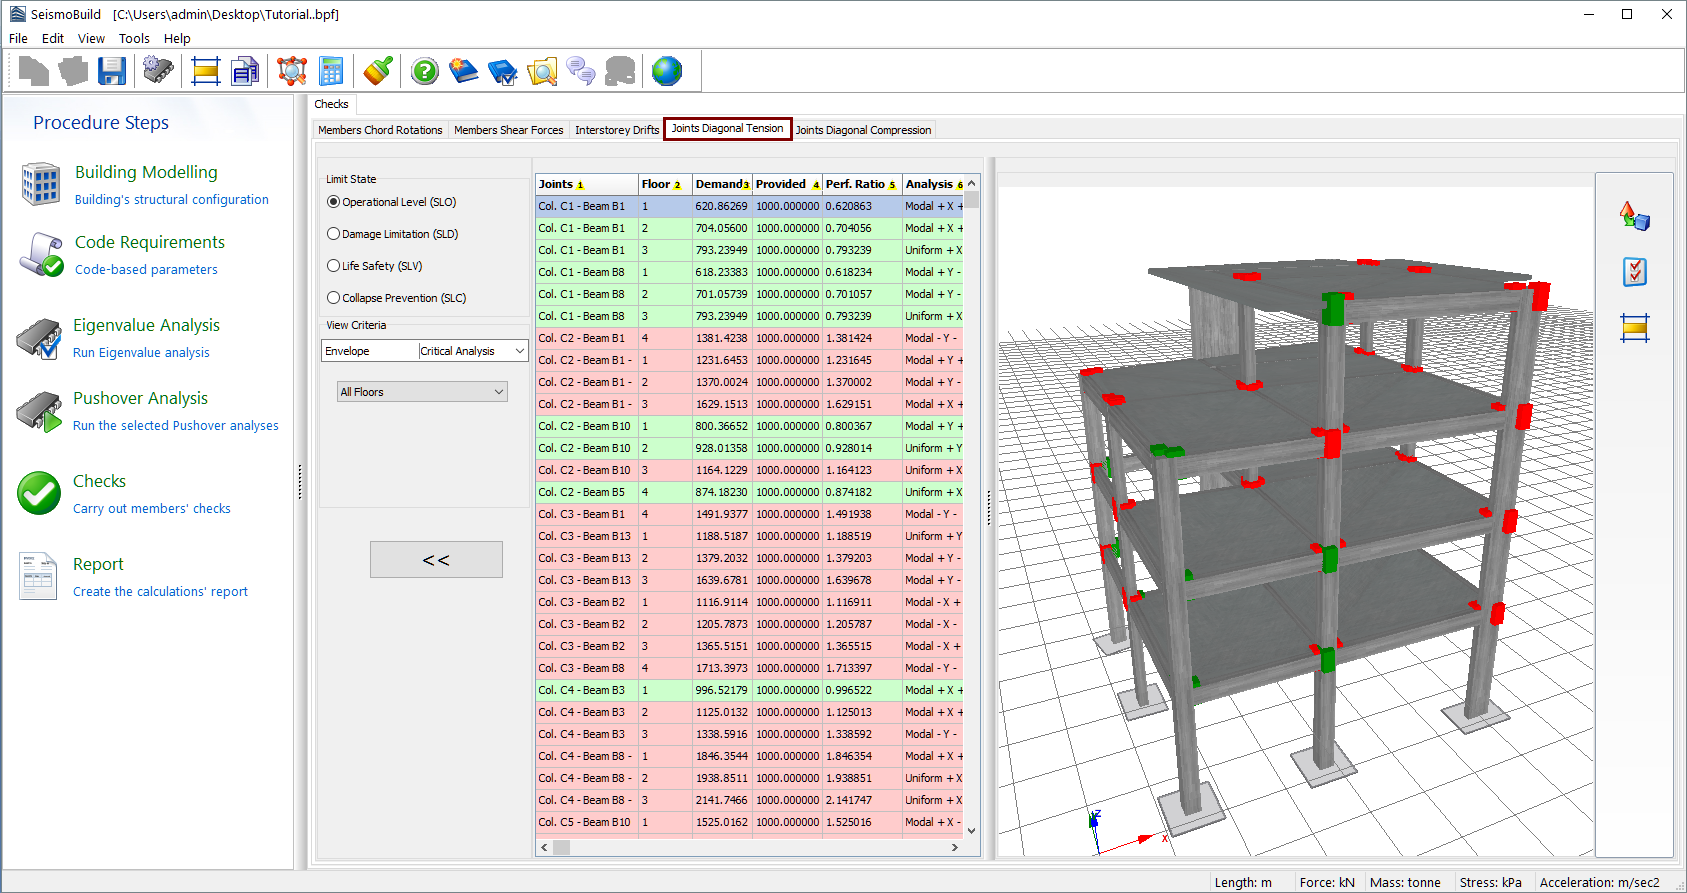Open the Critical Analysis combo box

(x=473, y=351)
